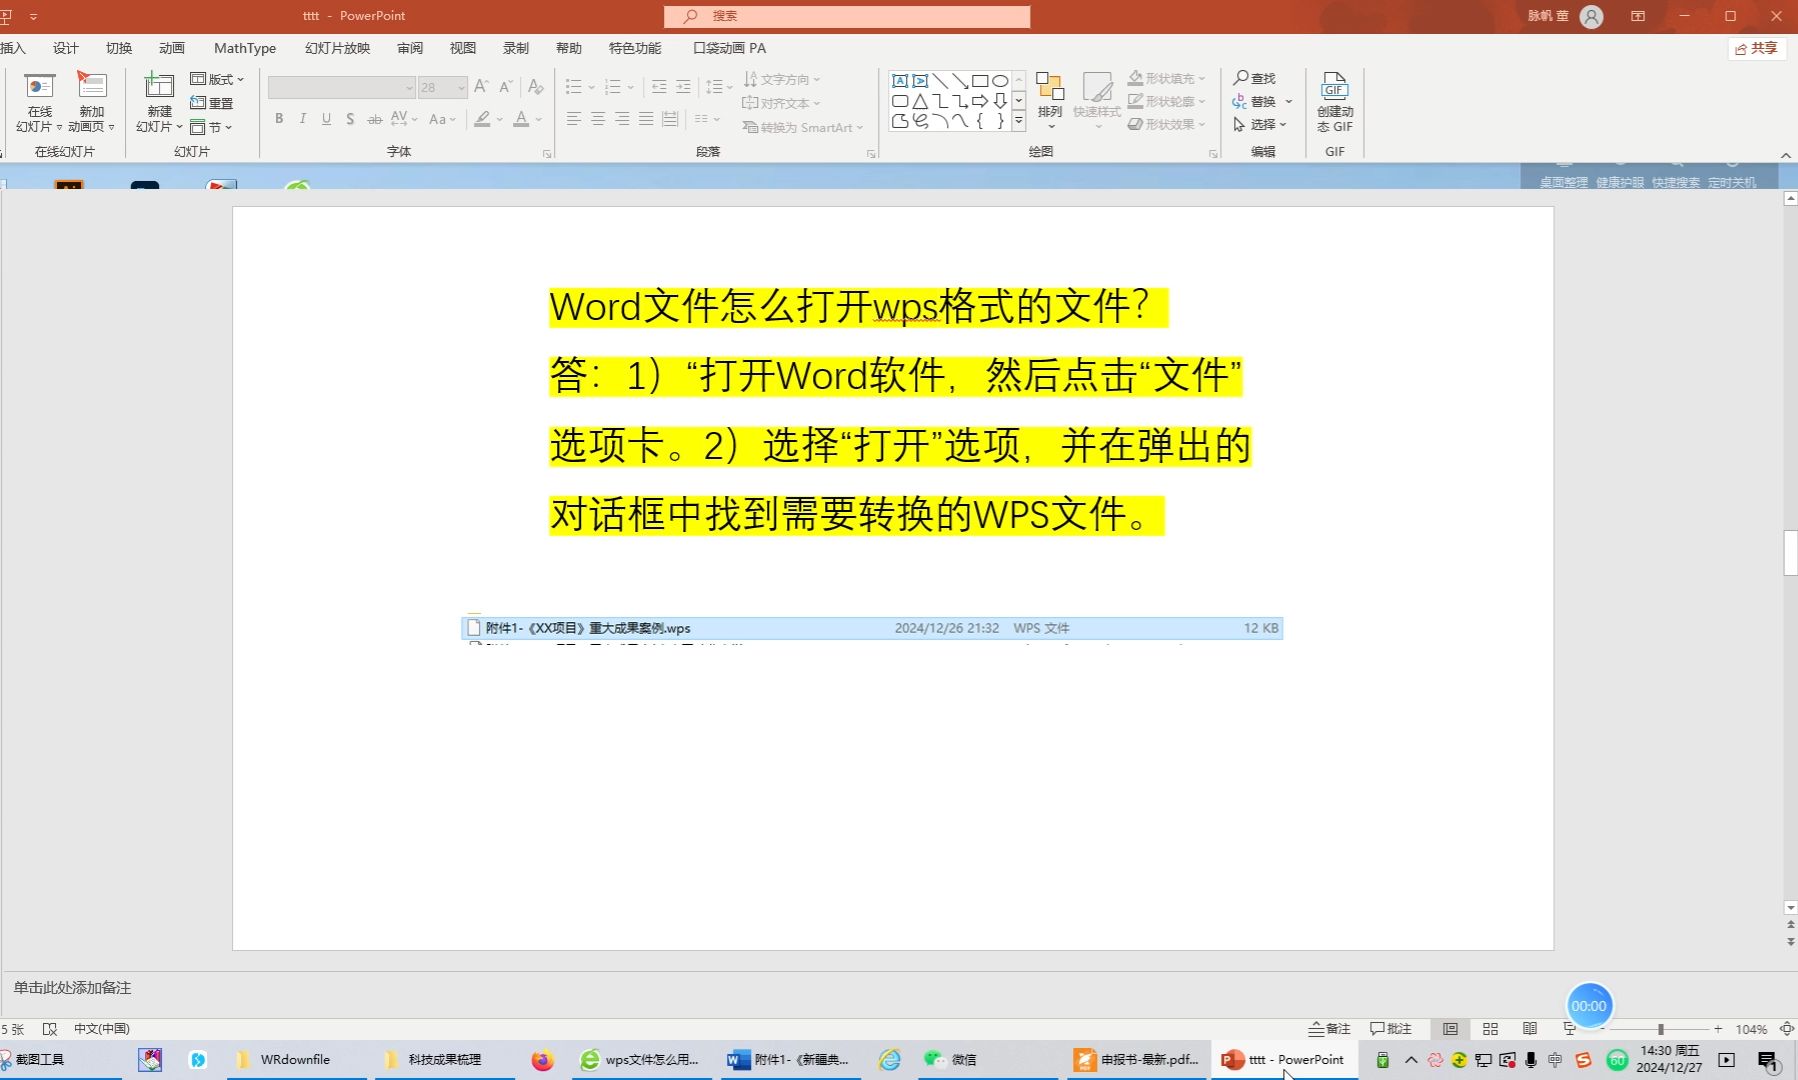
Task: Open the Word document in taskbar
Action: point(788,1060)
